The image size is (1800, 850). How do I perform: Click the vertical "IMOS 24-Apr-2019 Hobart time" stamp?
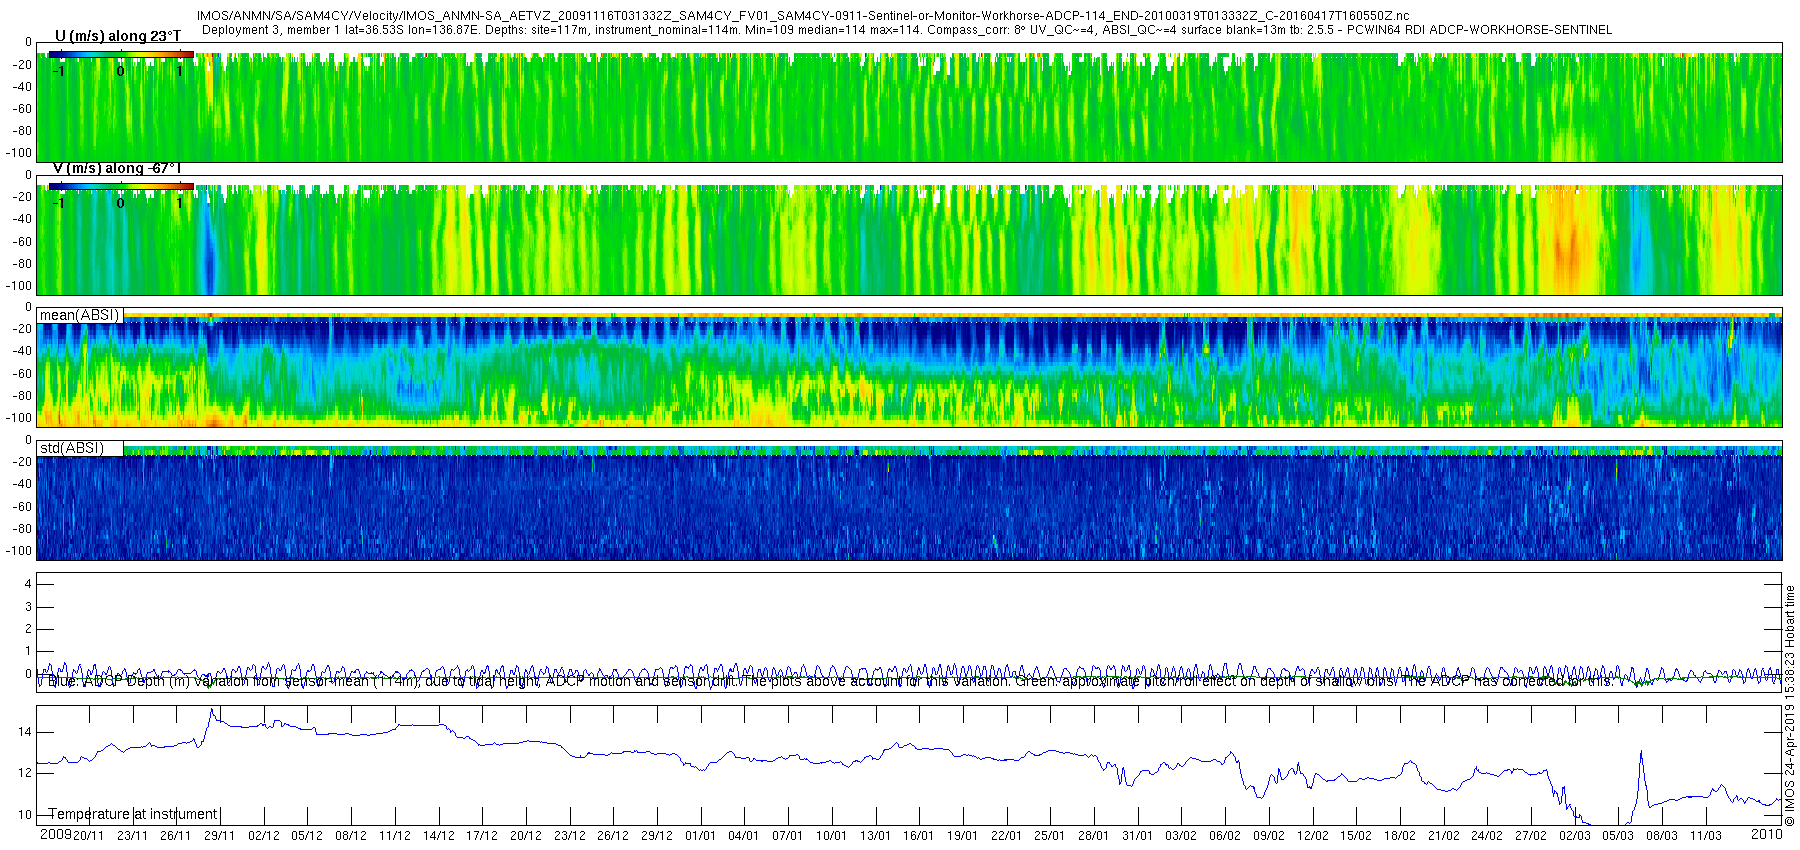[x=1790, y=705]
